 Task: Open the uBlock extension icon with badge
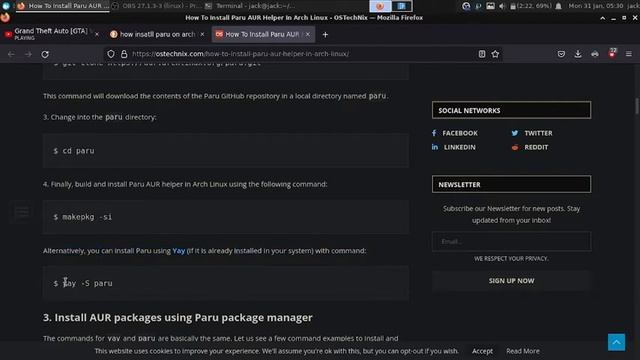[612, 54]
